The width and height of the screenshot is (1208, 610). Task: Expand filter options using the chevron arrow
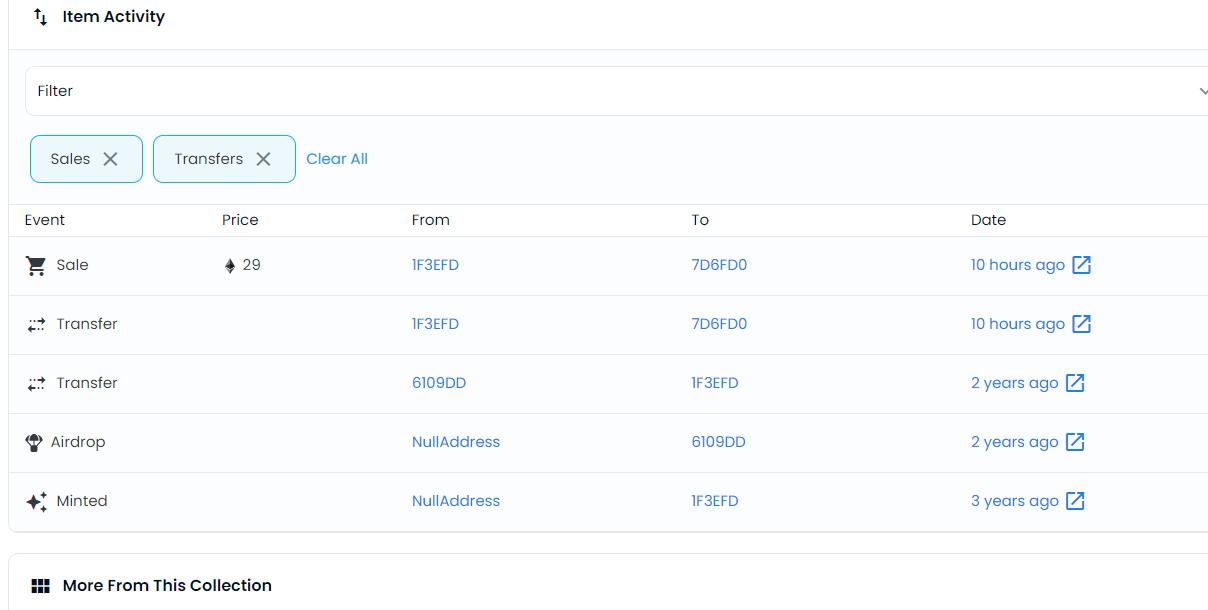point(1202,91)
